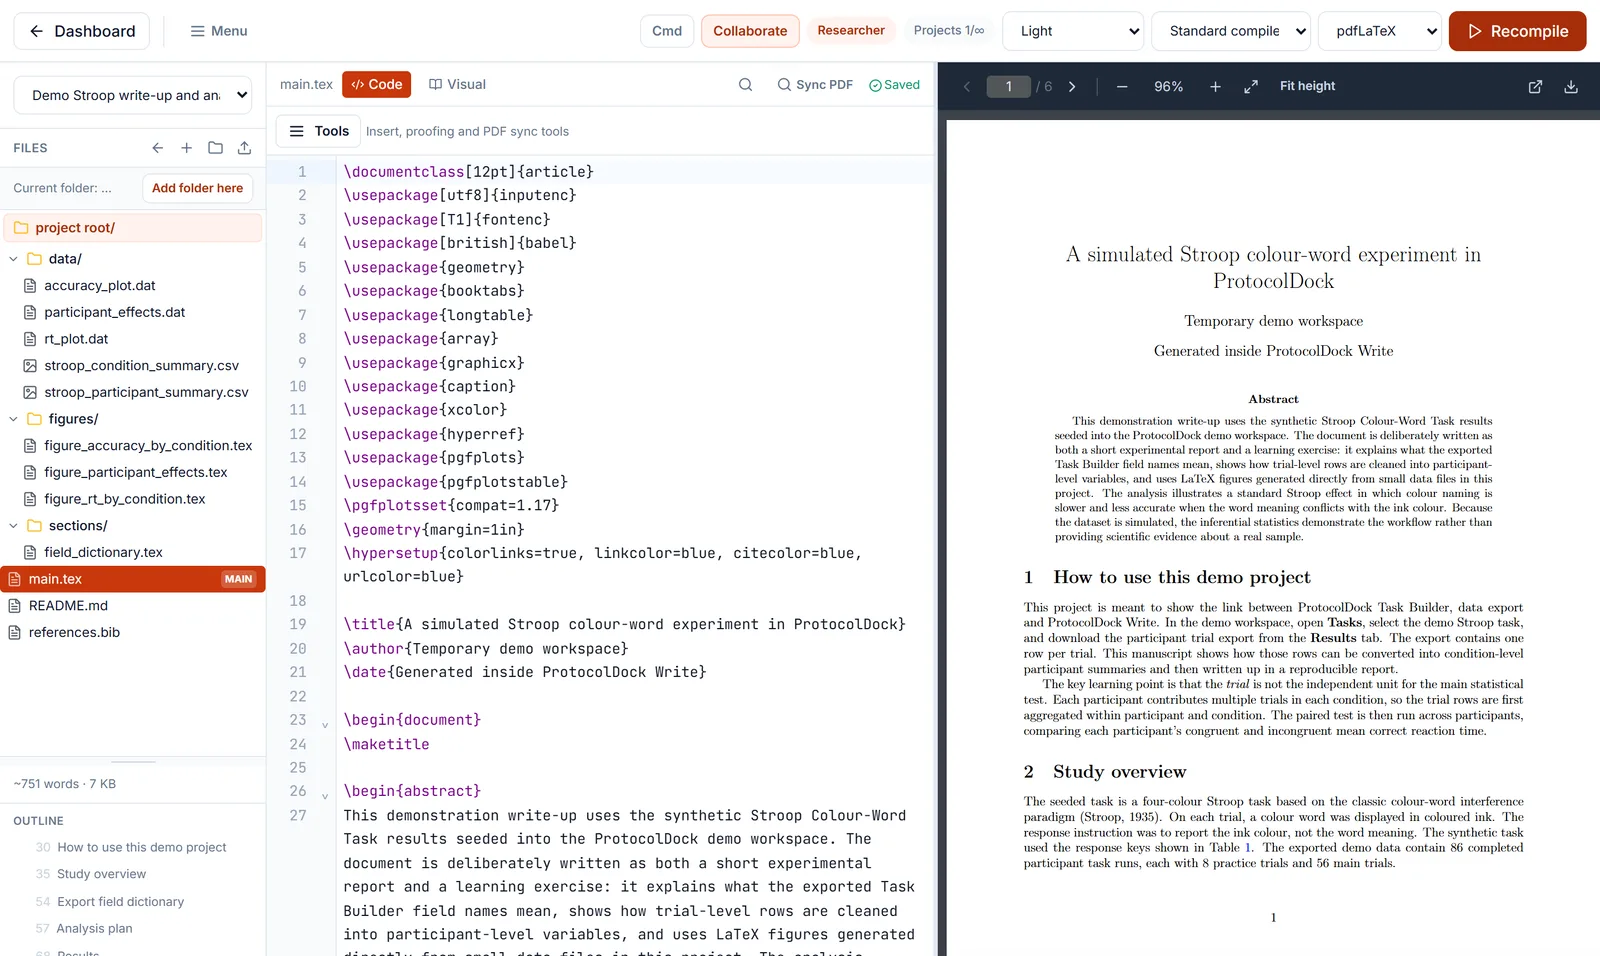The width and height of the screenshot is (1600, 956).
Task: Select project root/ folder
Action: pyautogui.click(x=133, y=228)
